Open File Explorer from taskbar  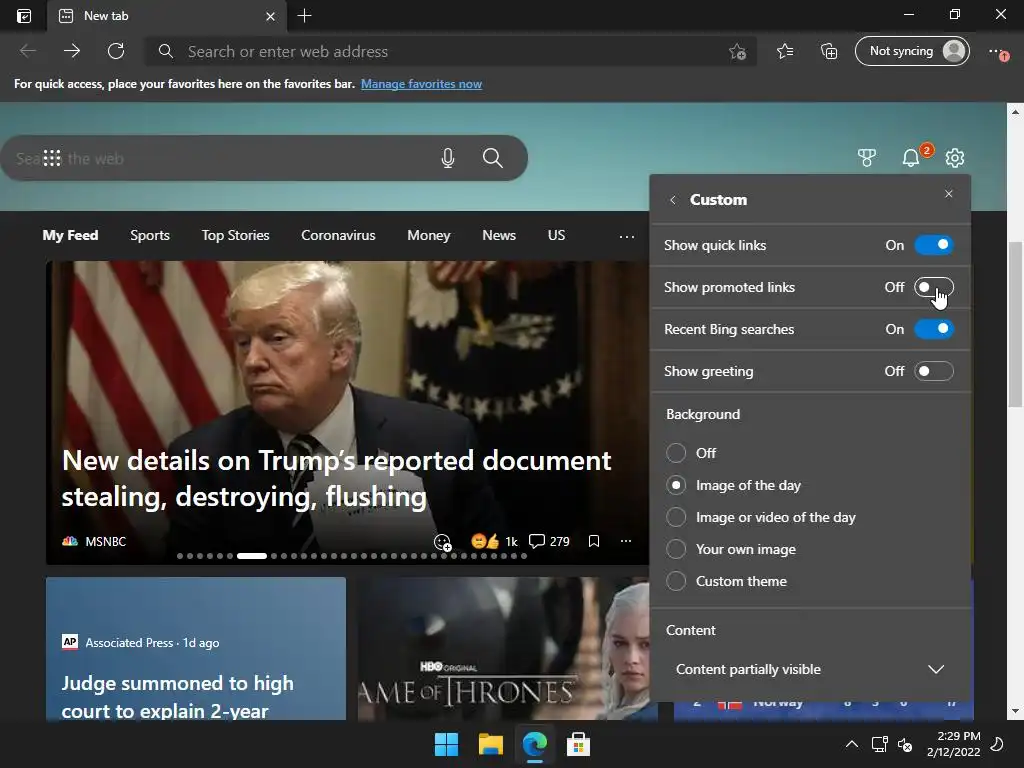(x=490, y=744)
